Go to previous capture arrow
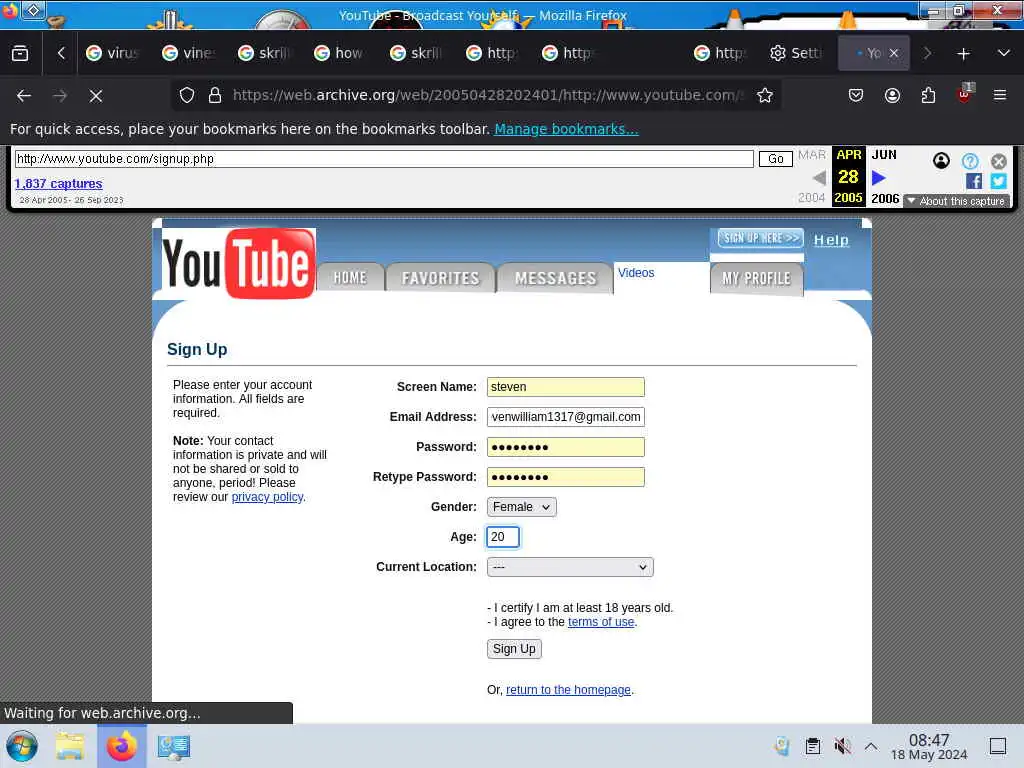The height and width of the screenshot is (768, 1024). pyautogui.click(x=819, y=177)
